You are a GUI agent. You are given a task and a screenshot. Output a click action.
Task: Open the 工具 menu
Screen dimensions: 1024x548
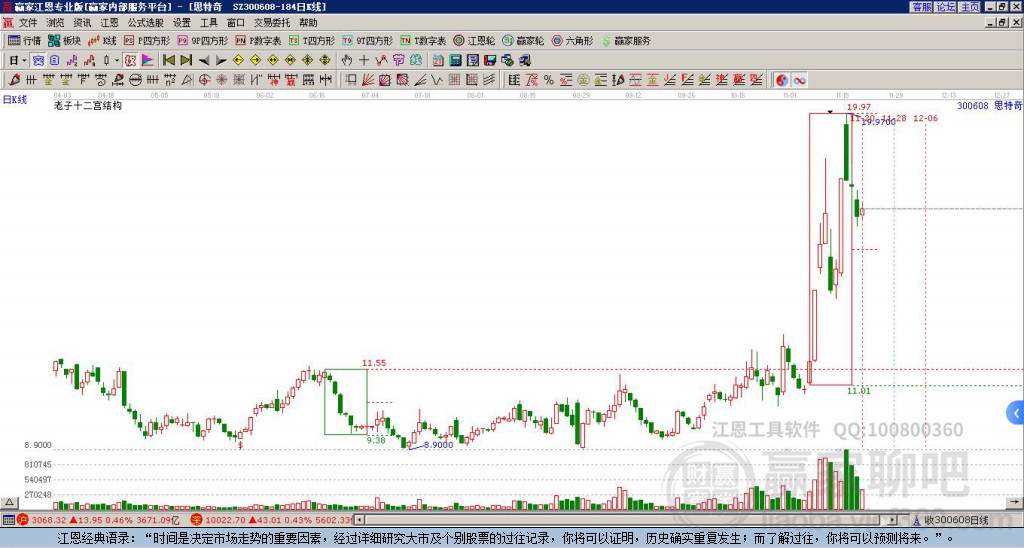[209, 23]
